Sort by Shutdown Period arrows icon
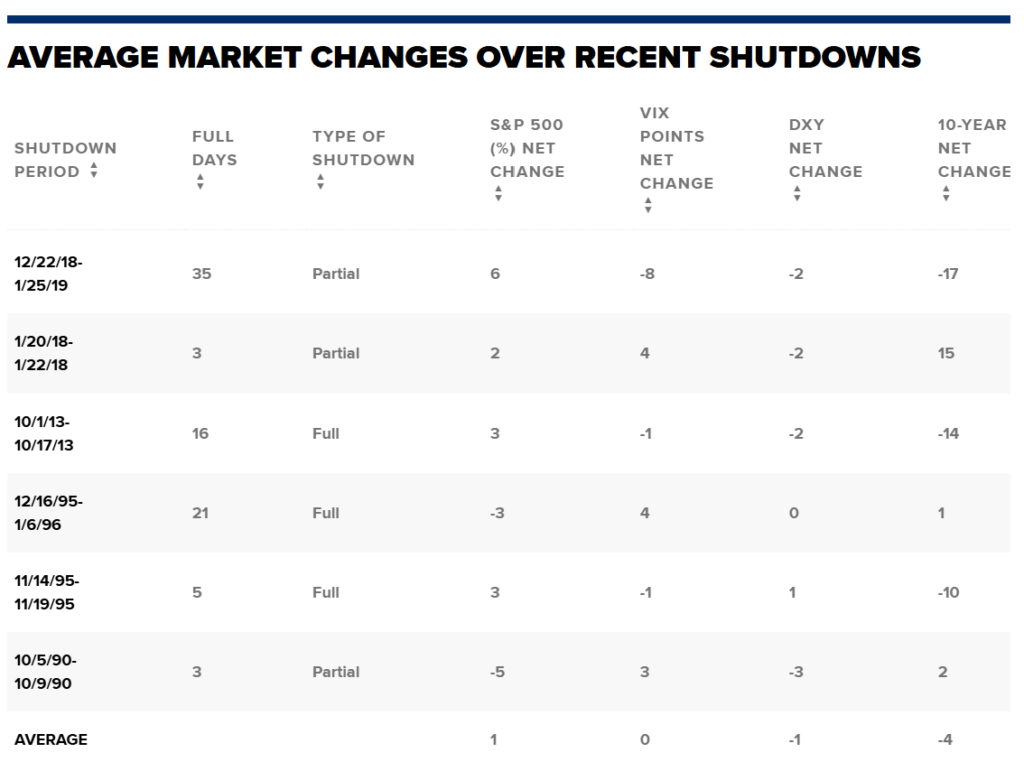This screenshot has width=1024, height=762. click(94, 172)
